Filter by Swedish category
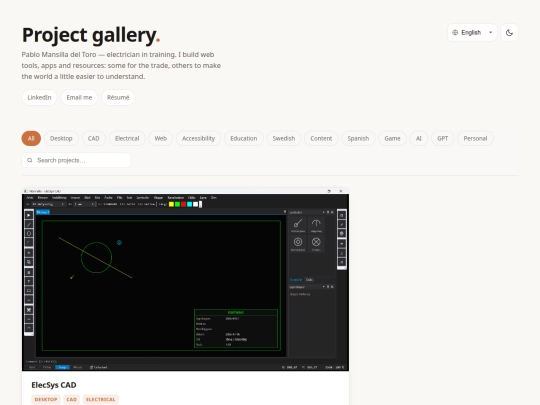Screen dimensions: 540x405 (284, 138)
